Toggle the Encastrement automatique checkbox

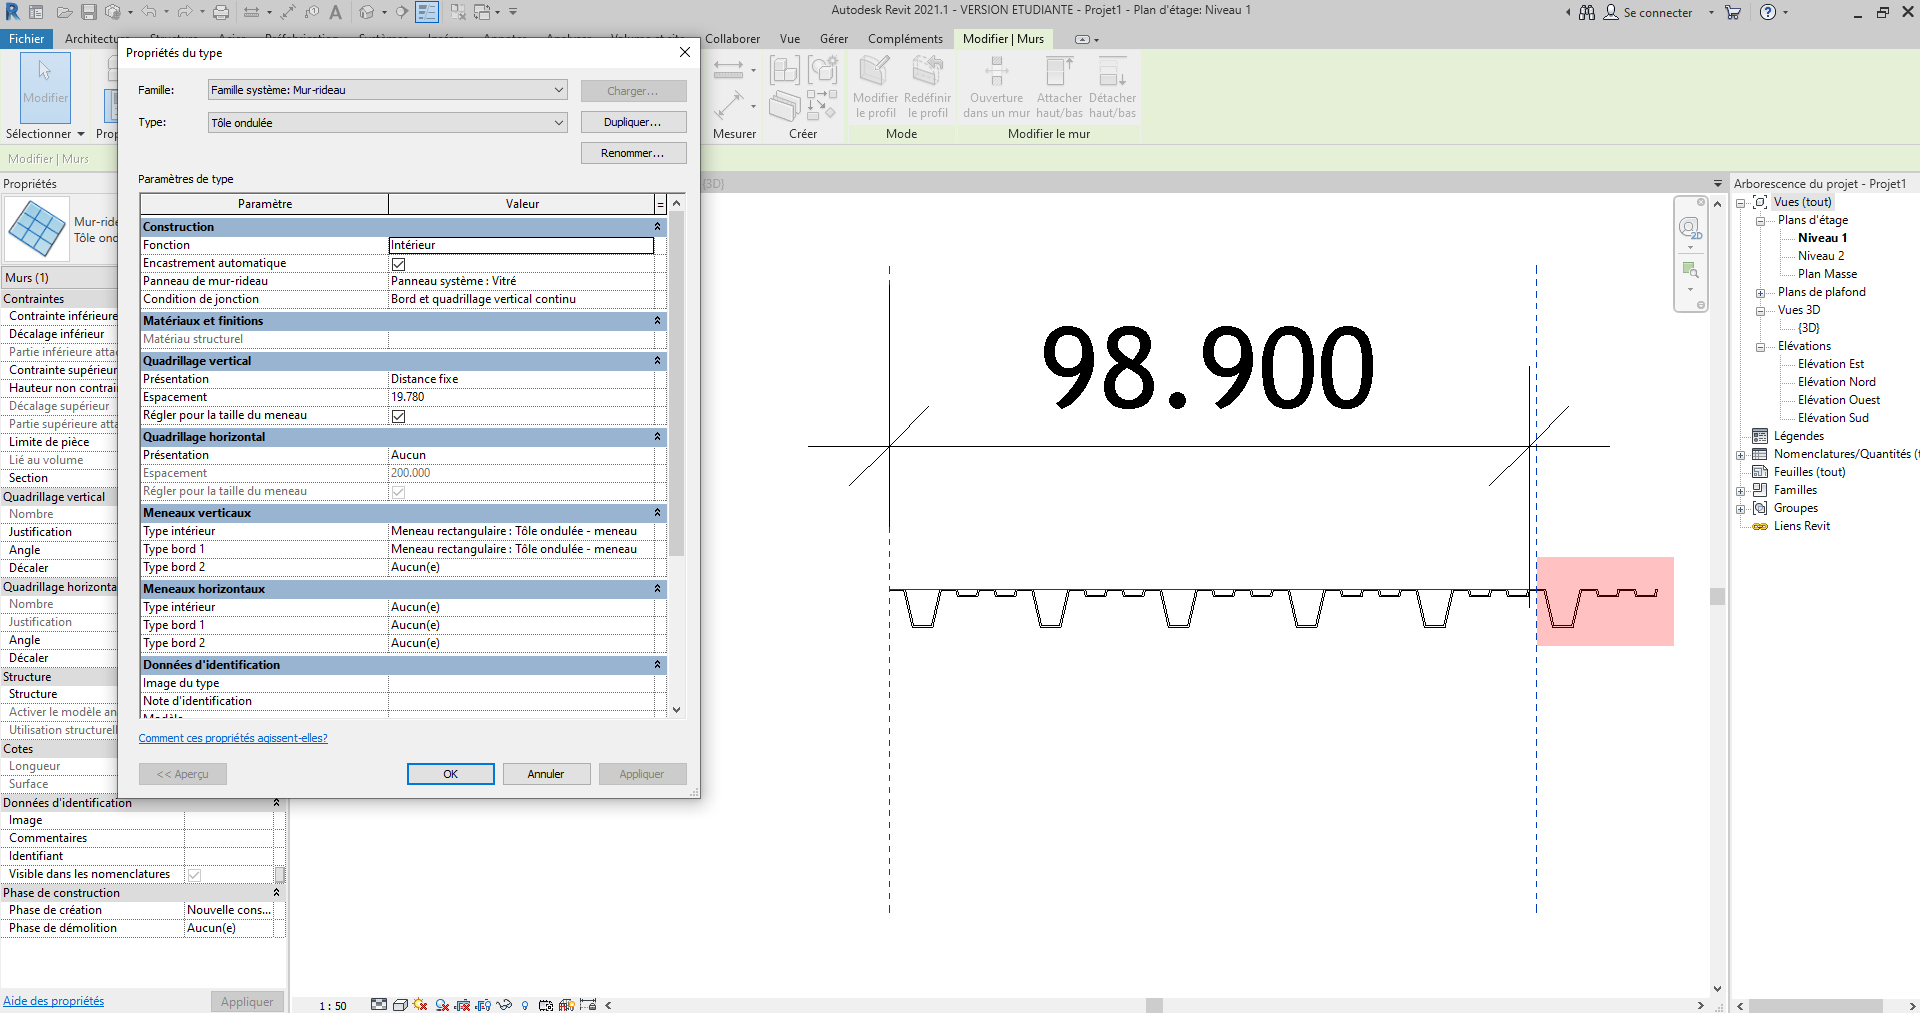click(x=399, y=264)
